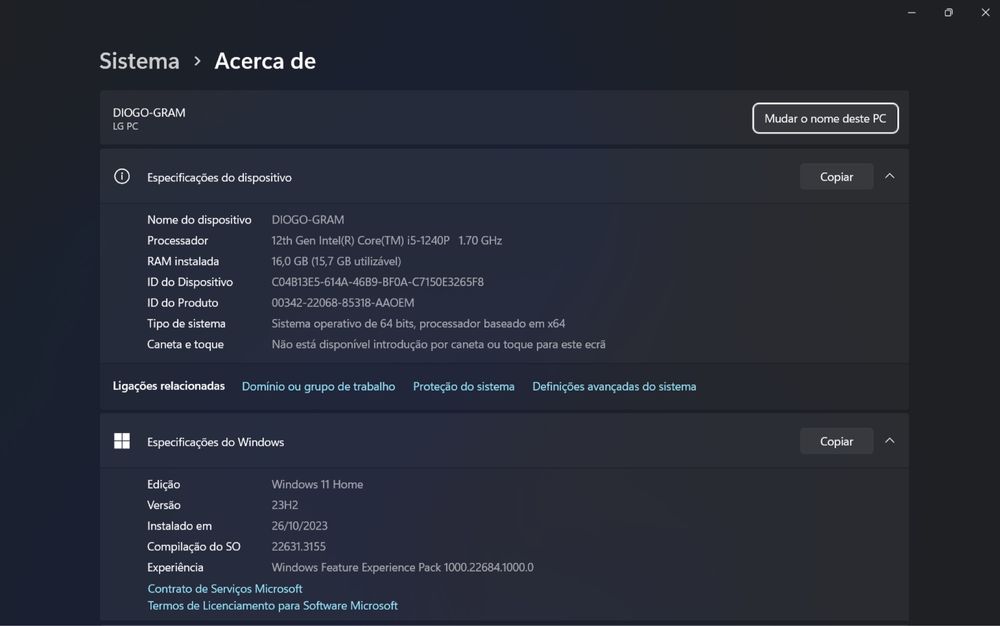Open Proteção do sistema link

[464, 386]
